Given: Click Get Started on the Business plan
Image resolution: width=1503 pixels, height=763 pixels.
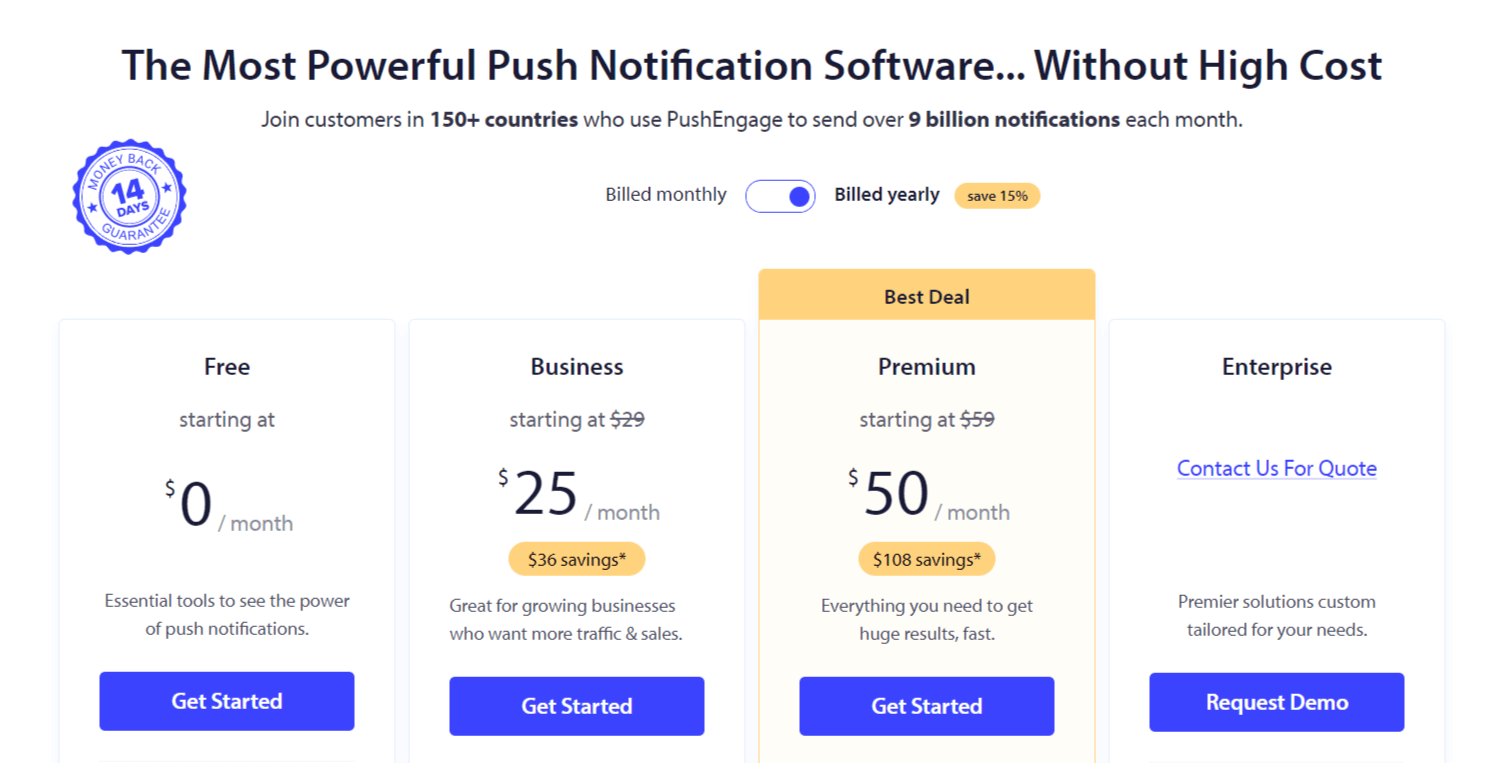Looking at the screenshot, I should coord(576,706).
